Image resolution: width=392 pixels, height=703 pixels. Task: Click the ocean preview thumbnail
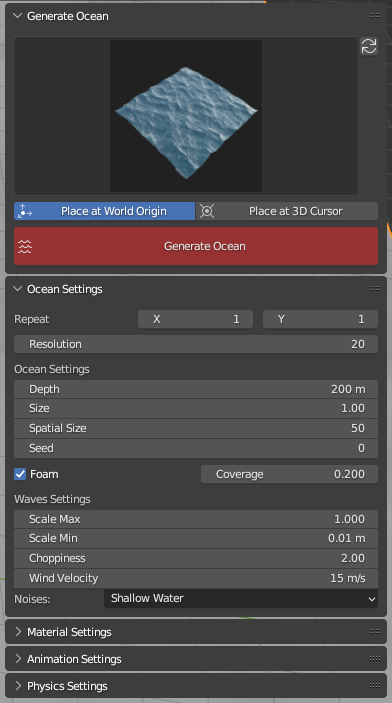[186, 116]
